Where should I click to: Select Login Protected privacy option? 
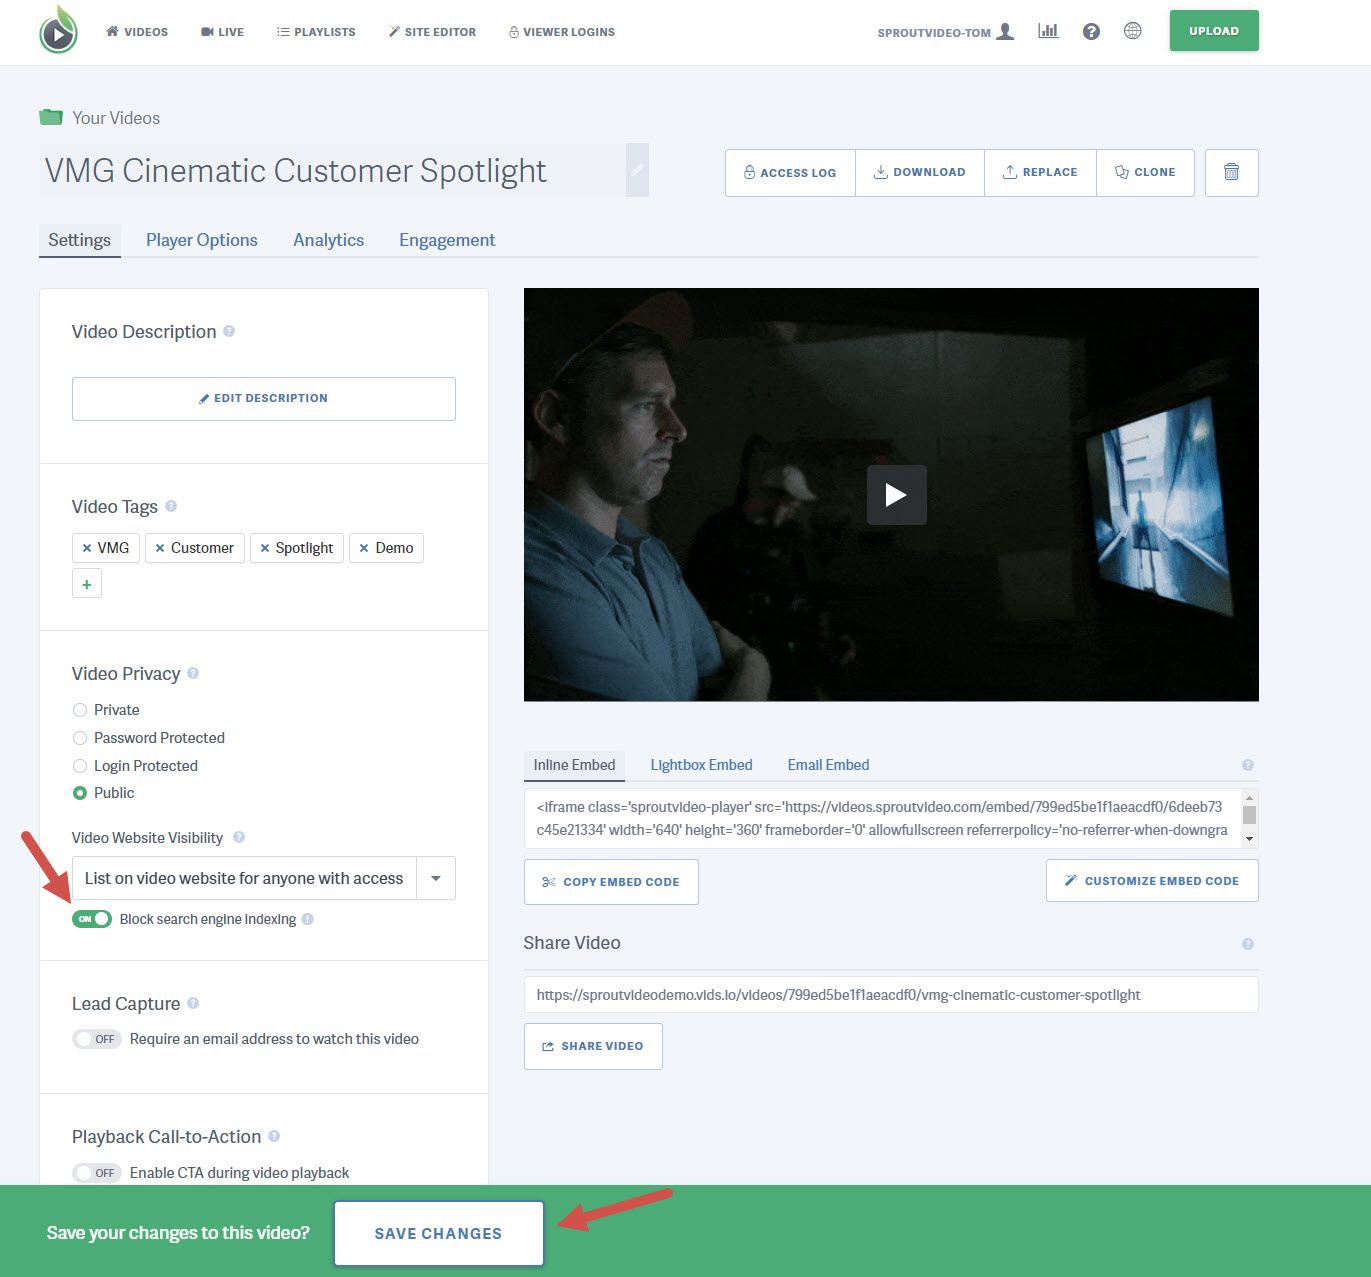[x=80, y=766]
